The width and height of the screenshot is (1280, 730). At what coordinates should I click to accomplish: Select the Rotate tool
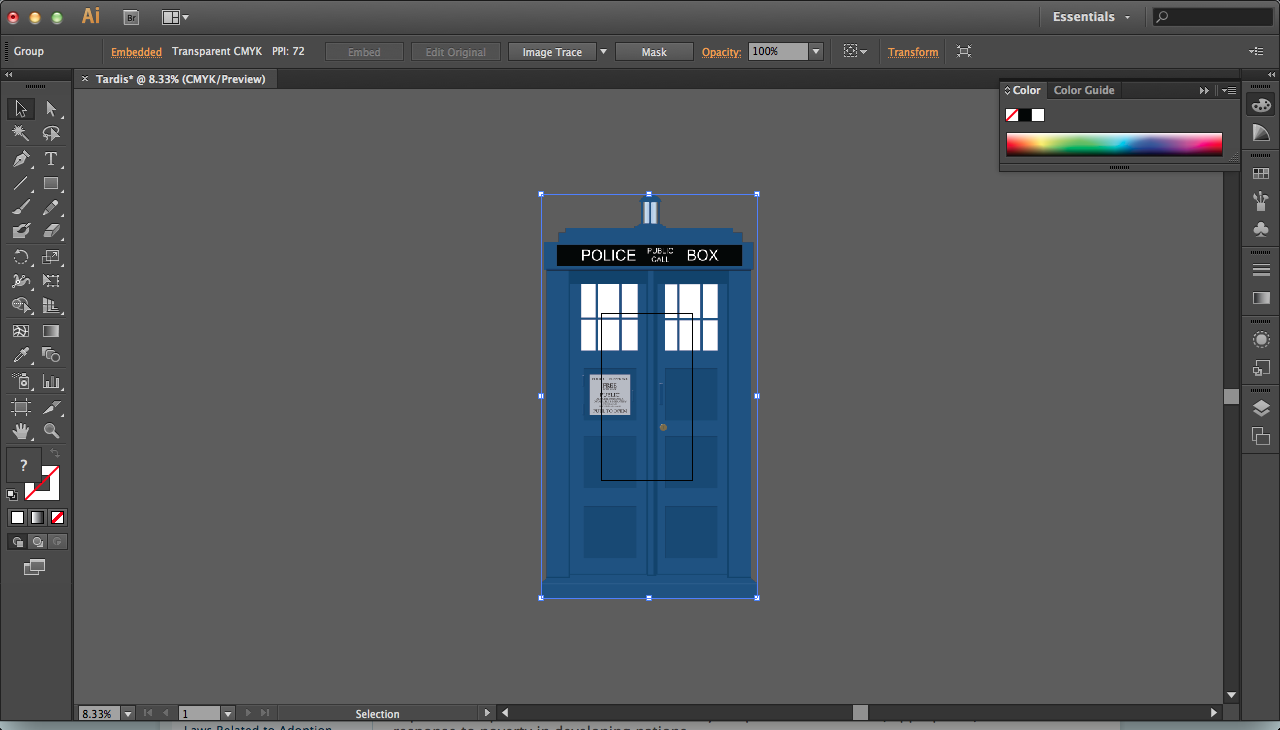coord(21,257)
